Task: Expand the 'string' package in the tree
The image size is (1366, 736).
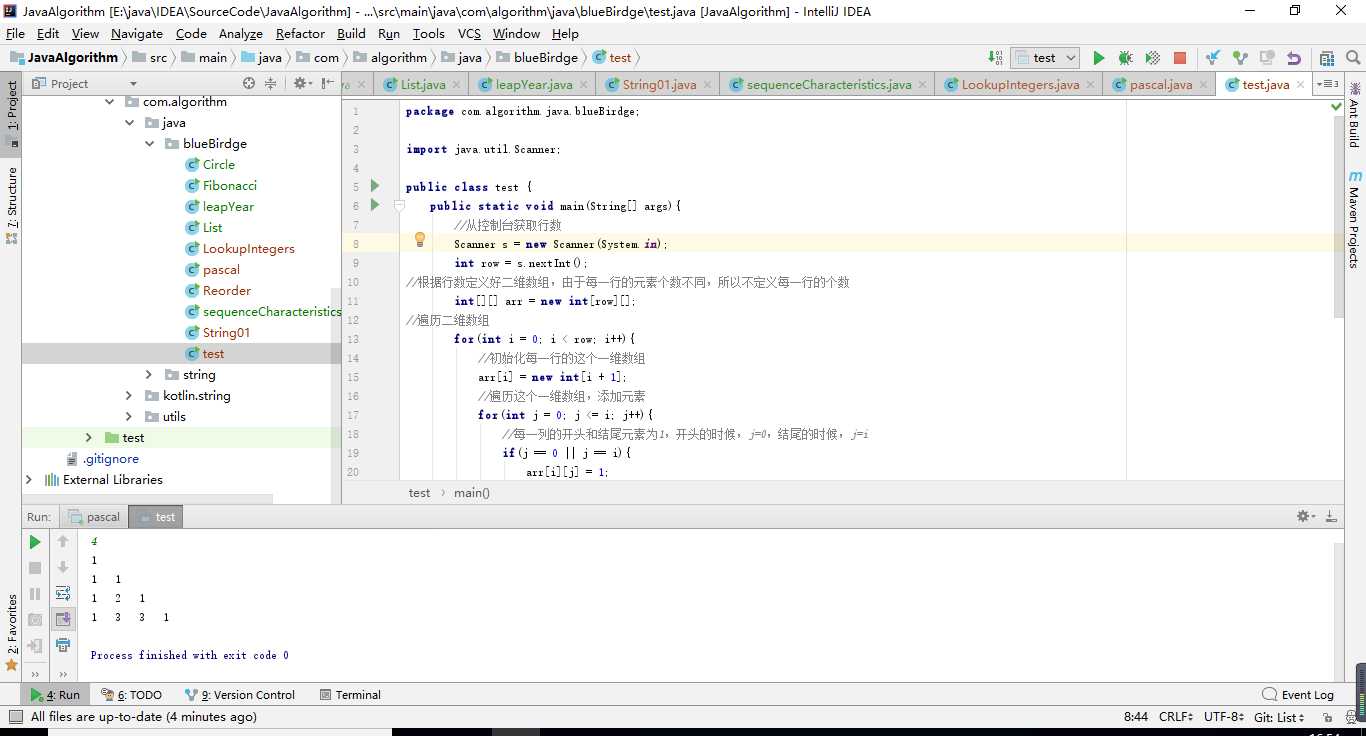Action: tap(149, 375)
